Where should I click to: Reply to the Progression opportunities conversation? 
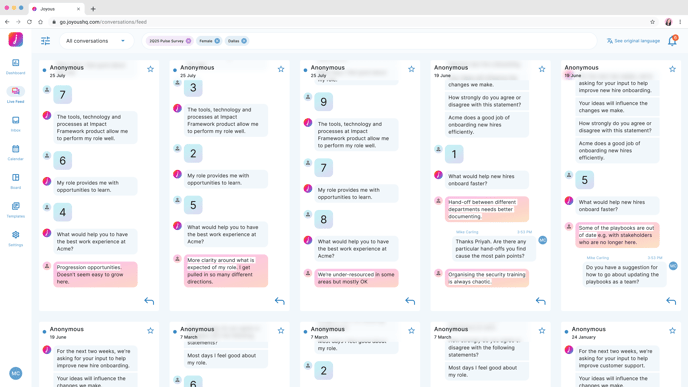(x=149, y=301)
